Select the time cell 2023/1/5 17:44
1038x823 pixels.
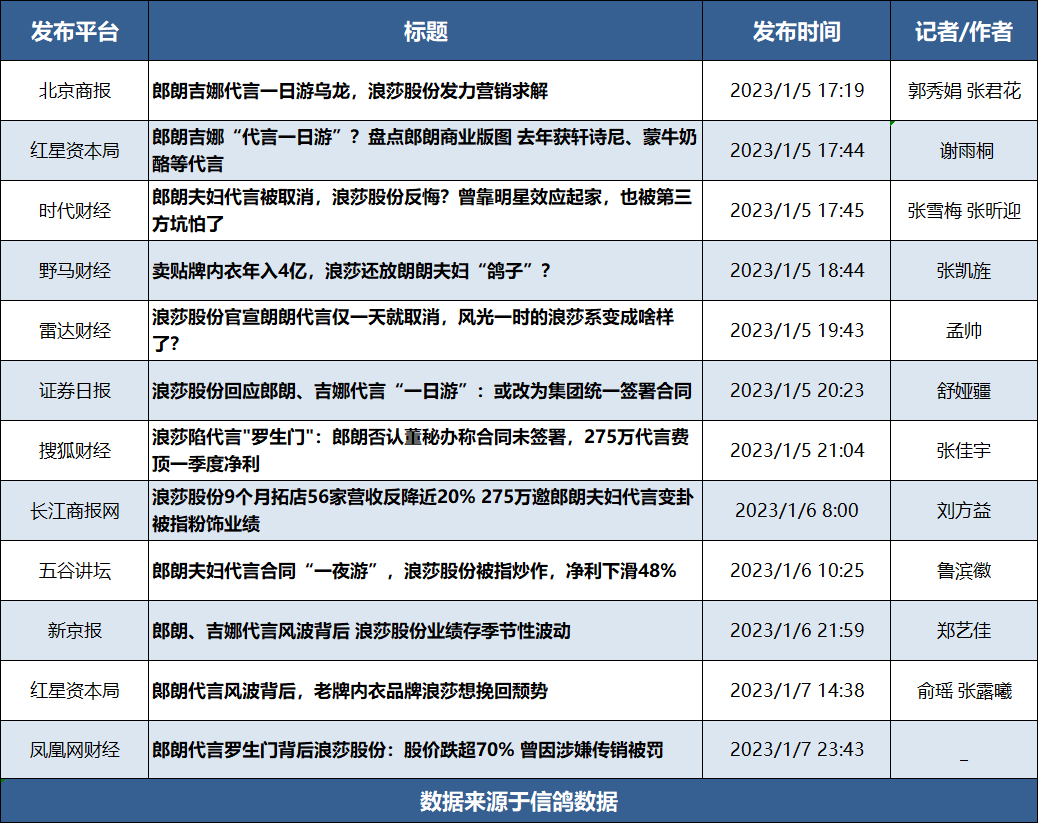click(x=796, y=150)
